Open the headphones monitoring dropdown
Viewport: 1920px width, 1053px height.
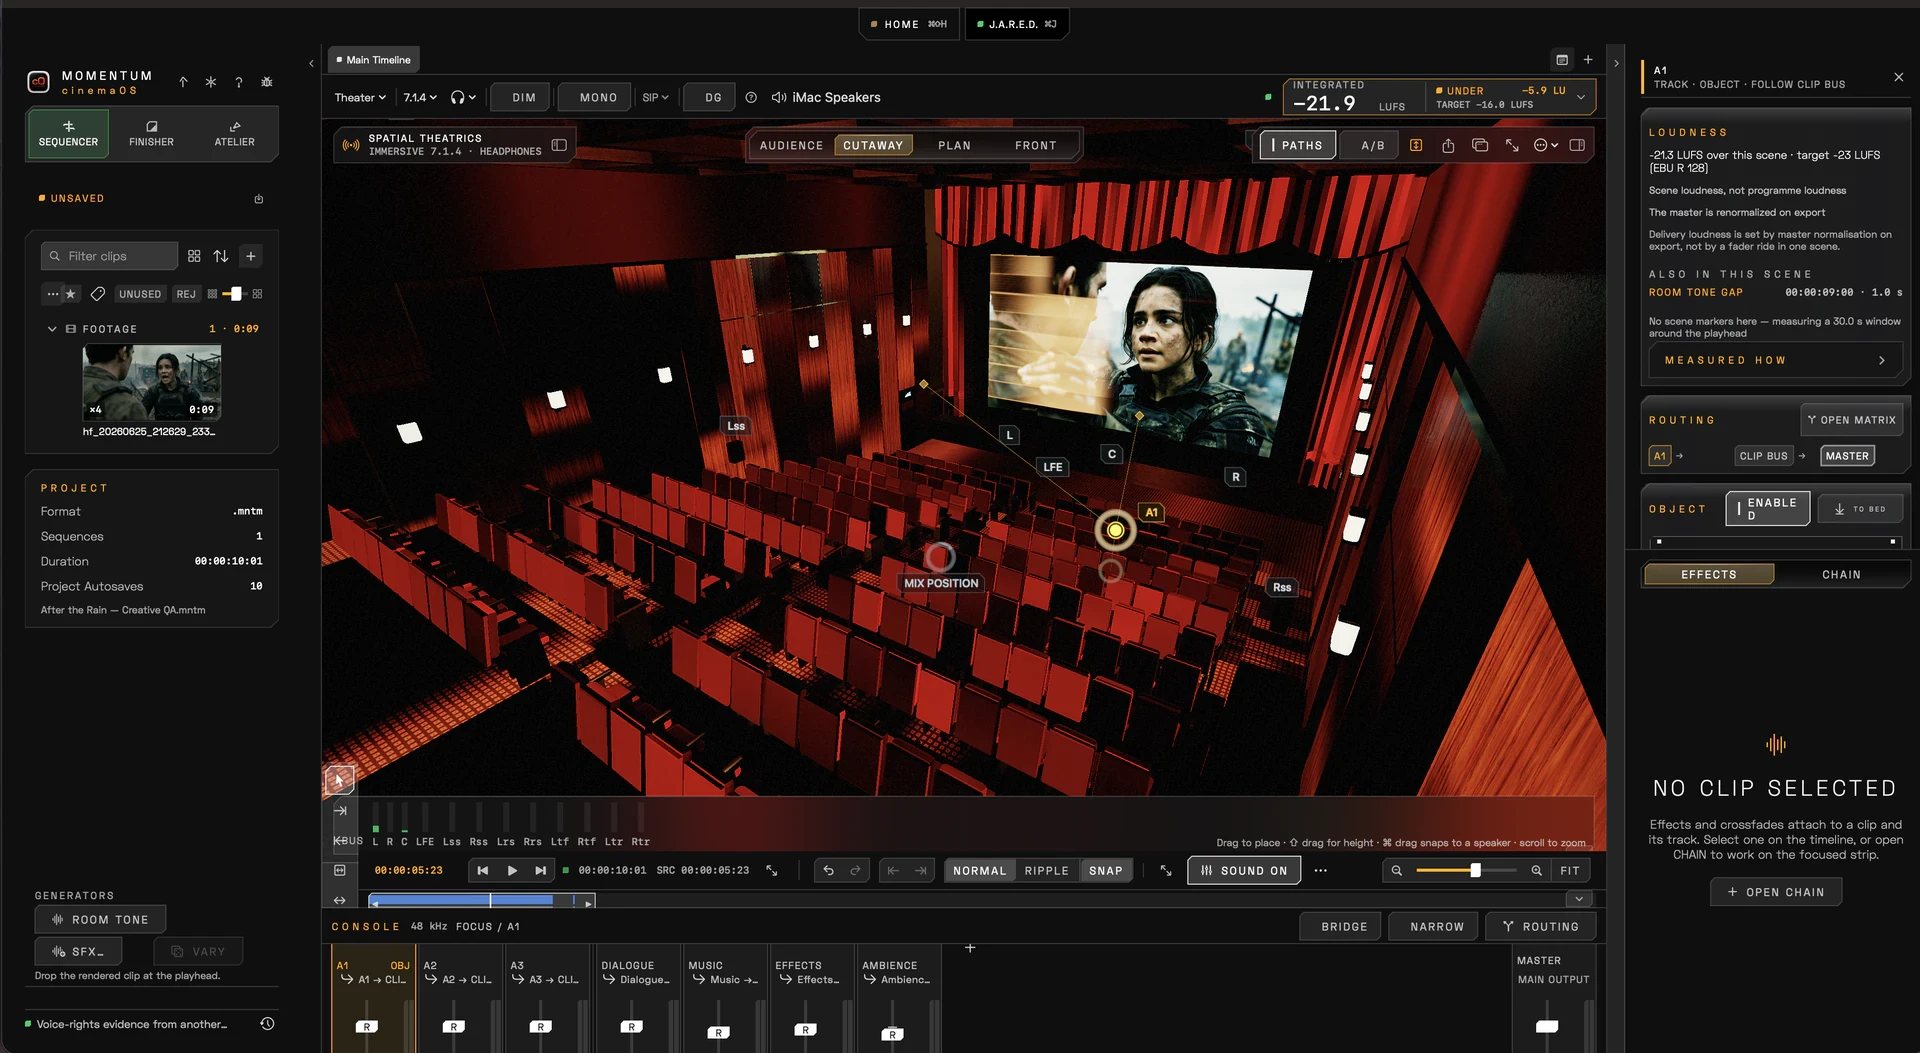pos(462,97)
